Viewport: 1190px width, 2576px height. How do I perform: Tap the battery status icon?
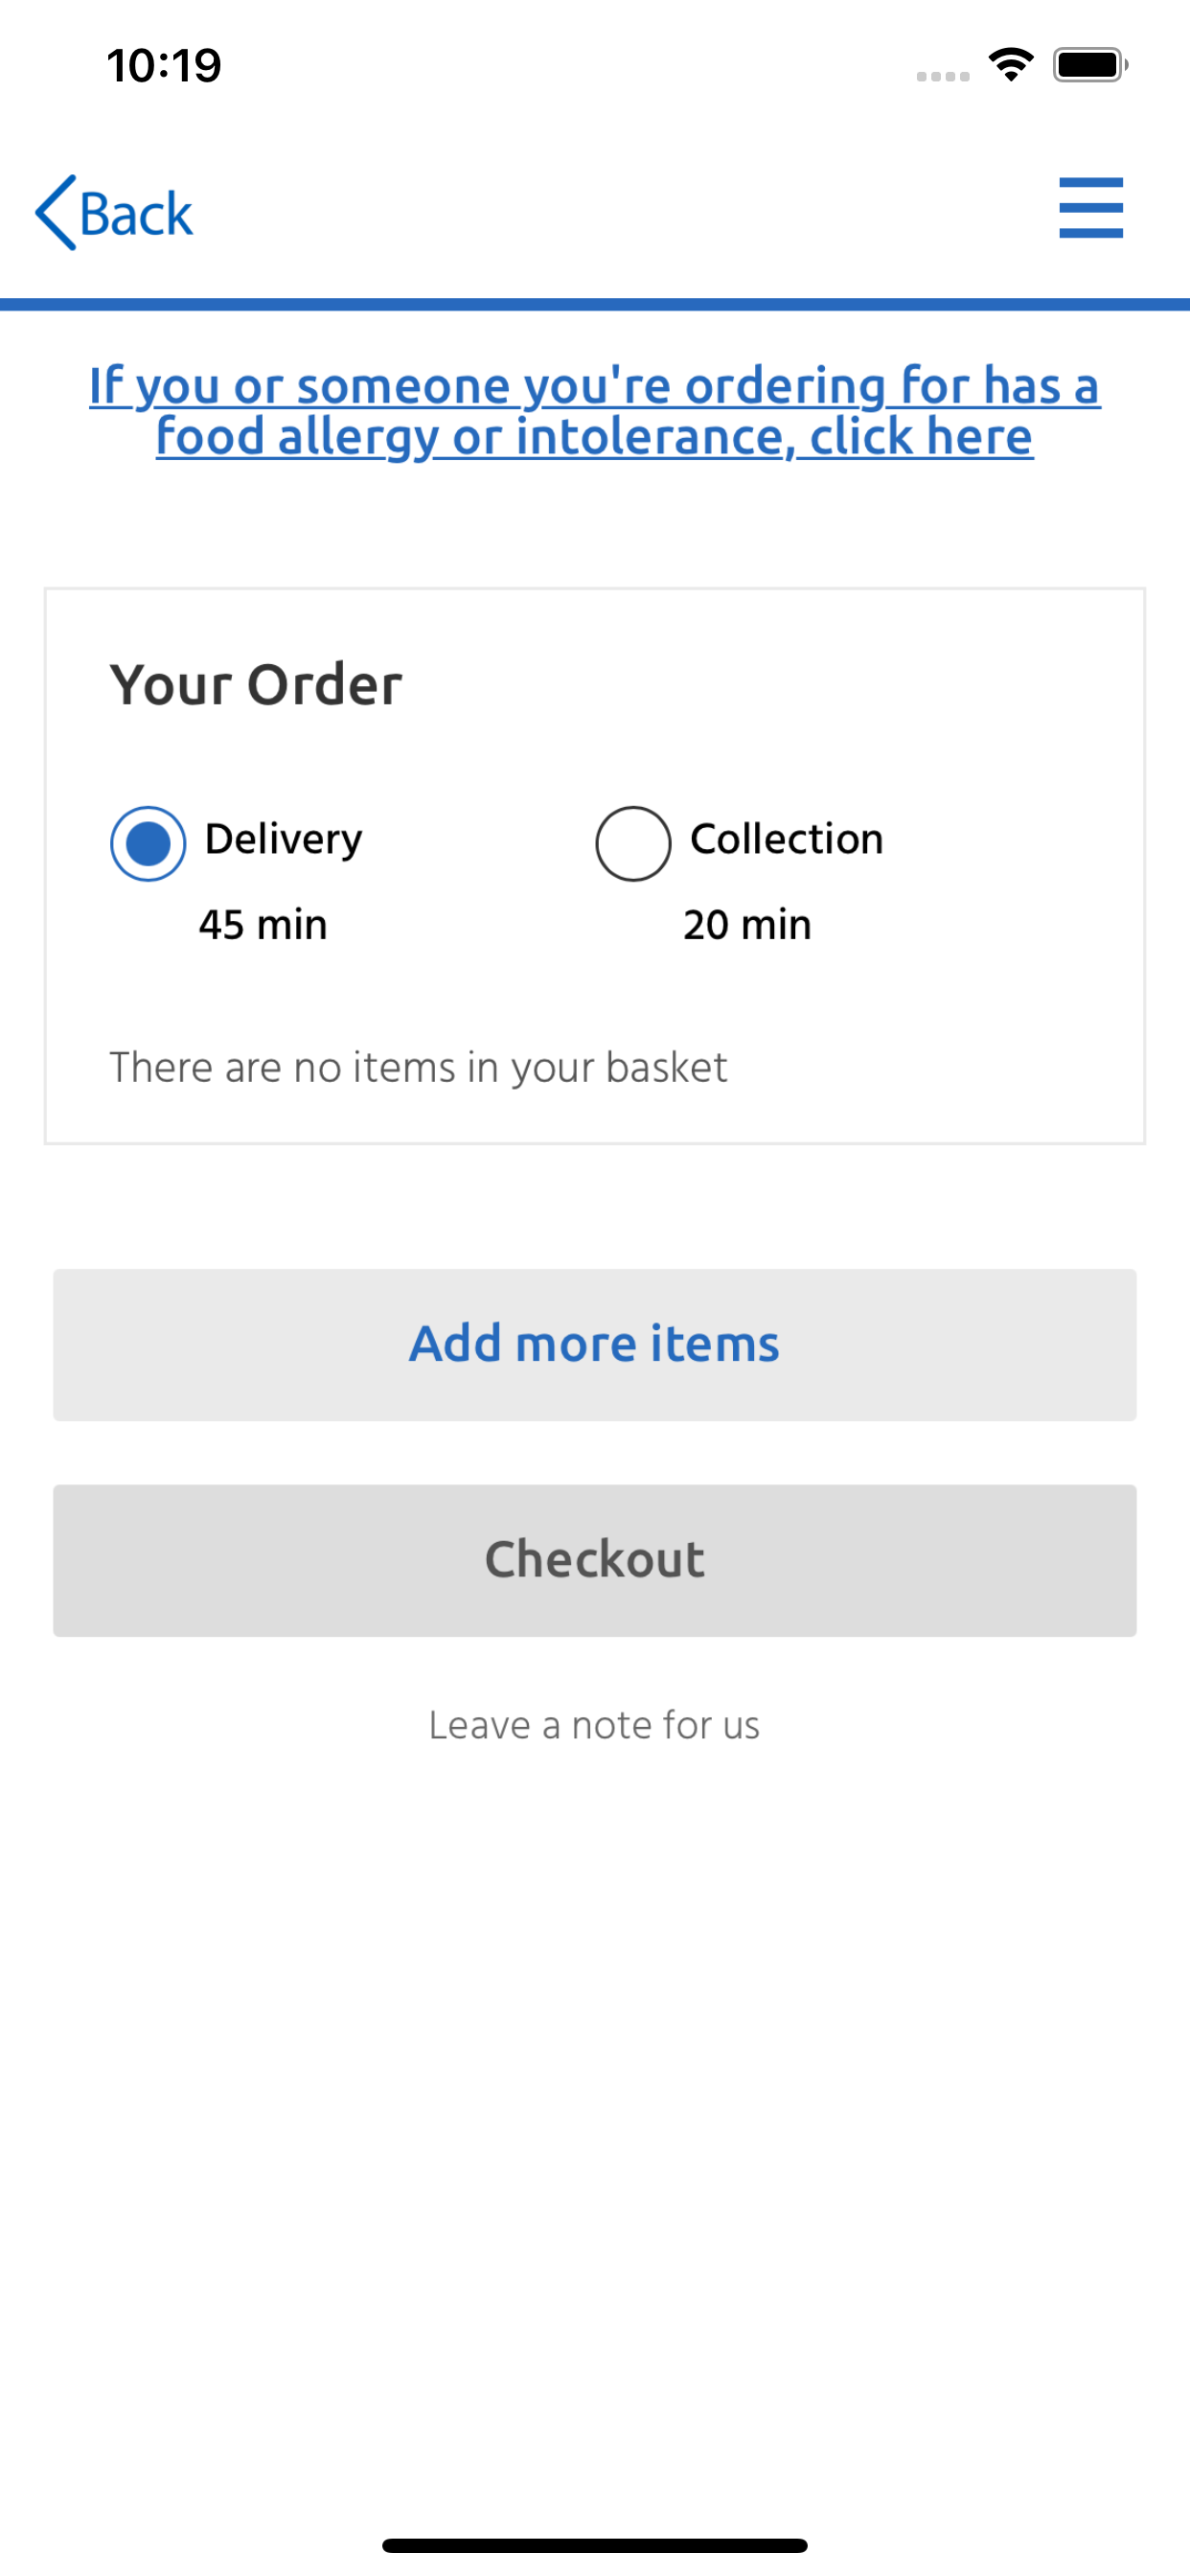(1090, 65)
